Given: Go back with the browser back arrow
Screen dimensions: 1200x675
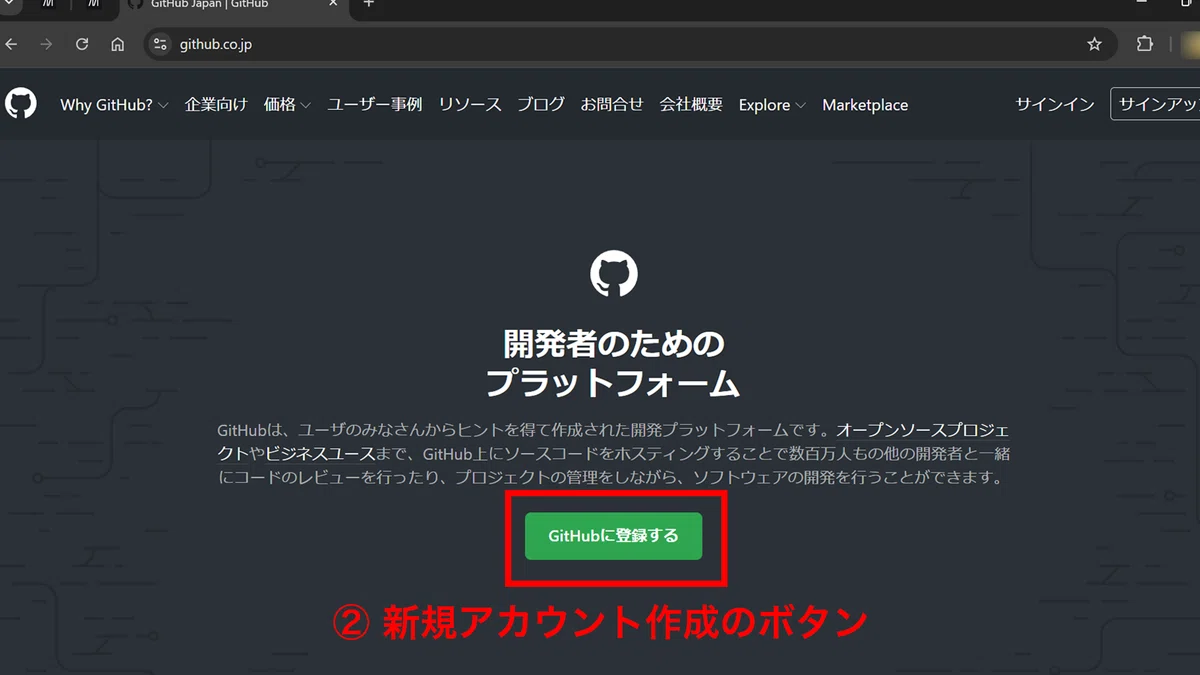Looking at the screenshot, I should (x=12, y=44).
